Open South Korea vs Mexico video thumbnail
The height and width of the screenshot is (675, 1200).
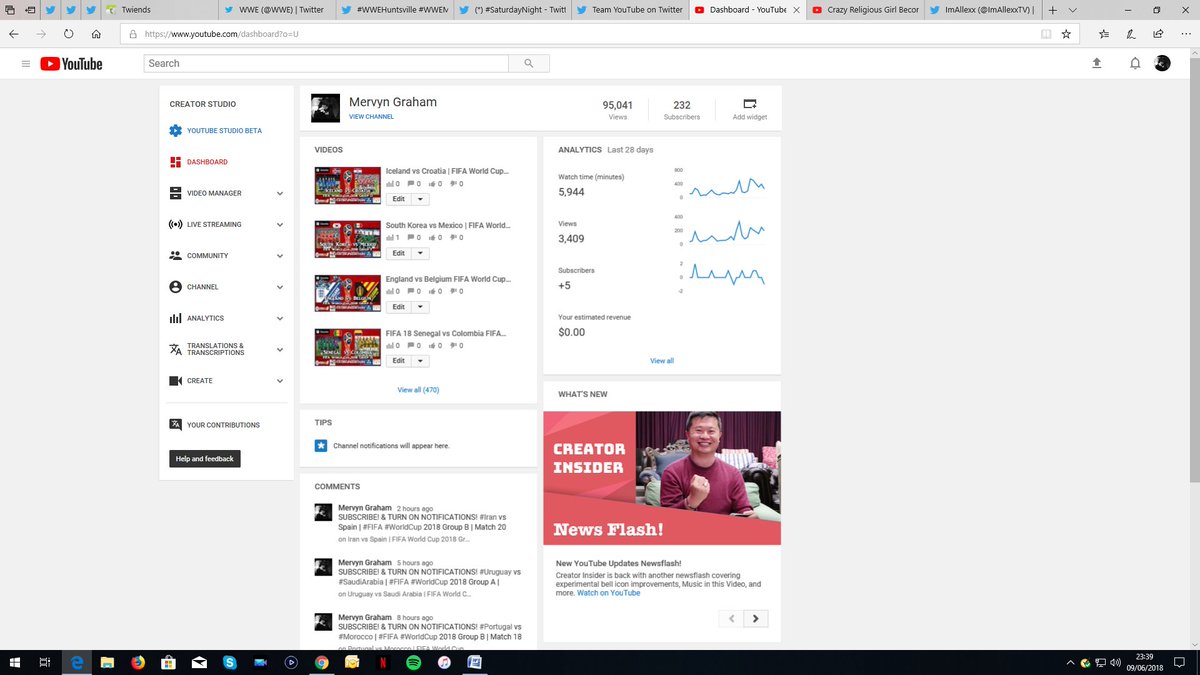coord(348,239)
